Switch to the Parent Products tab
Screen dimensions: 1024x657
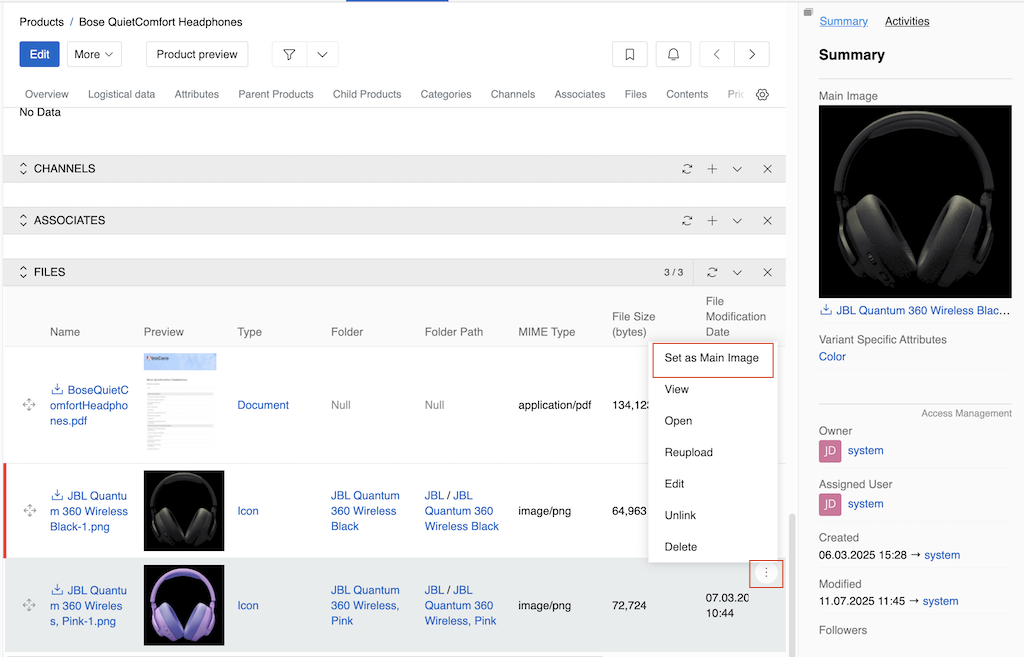276,94
